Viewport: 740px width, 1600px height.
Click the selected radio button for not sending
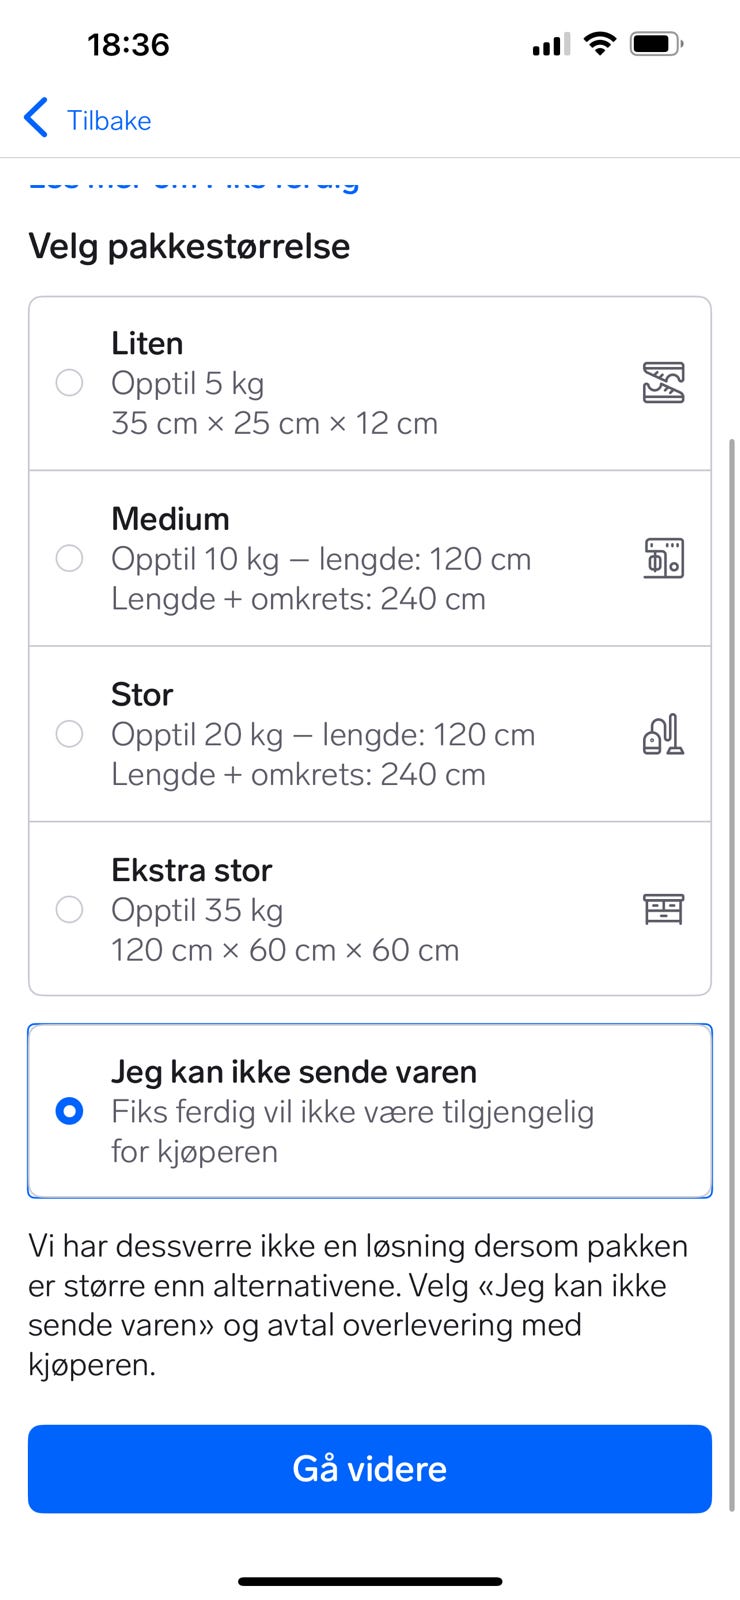click(x=69, y=1111)
